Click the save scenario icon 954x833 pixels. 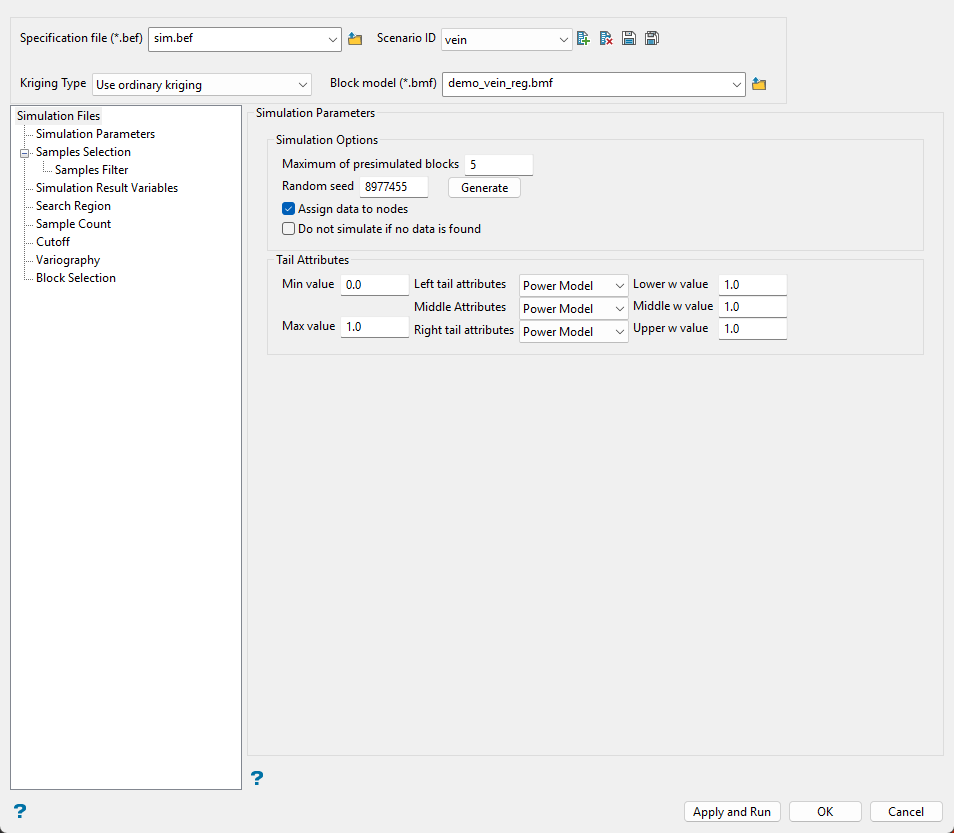tap(629, 39)
